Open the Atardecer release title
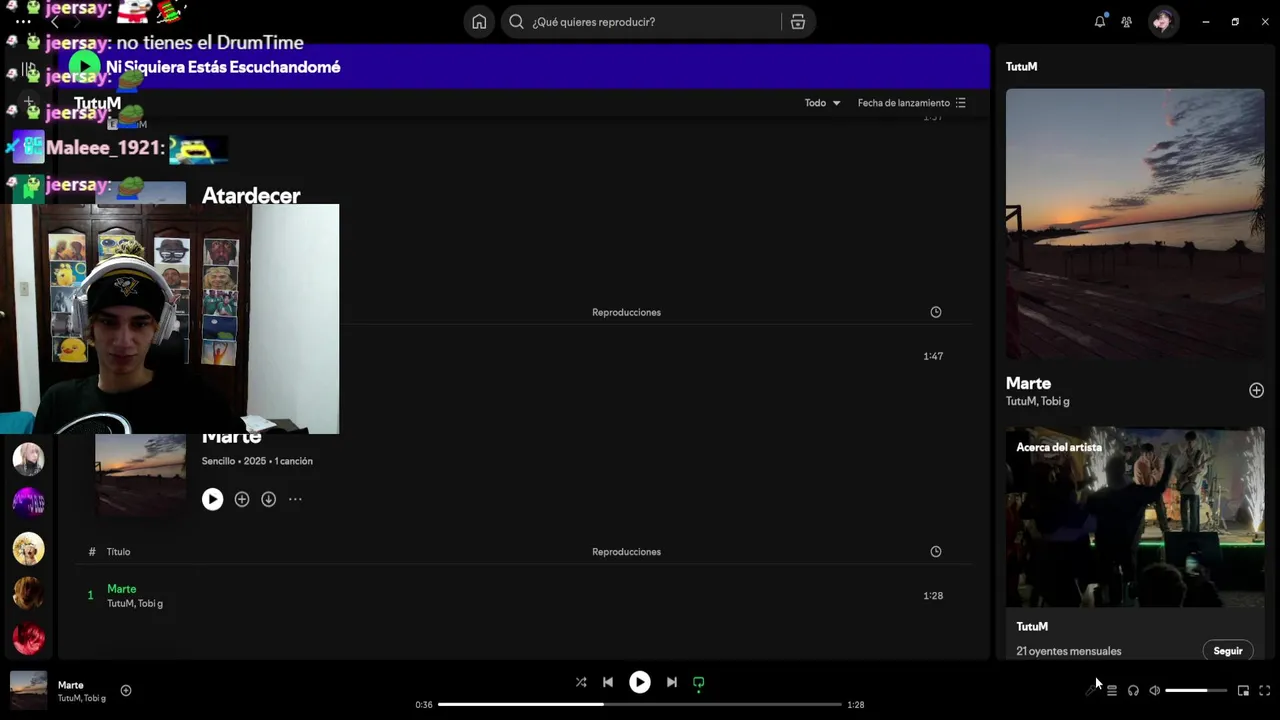1280x720 pixels. tap(251, 195)
